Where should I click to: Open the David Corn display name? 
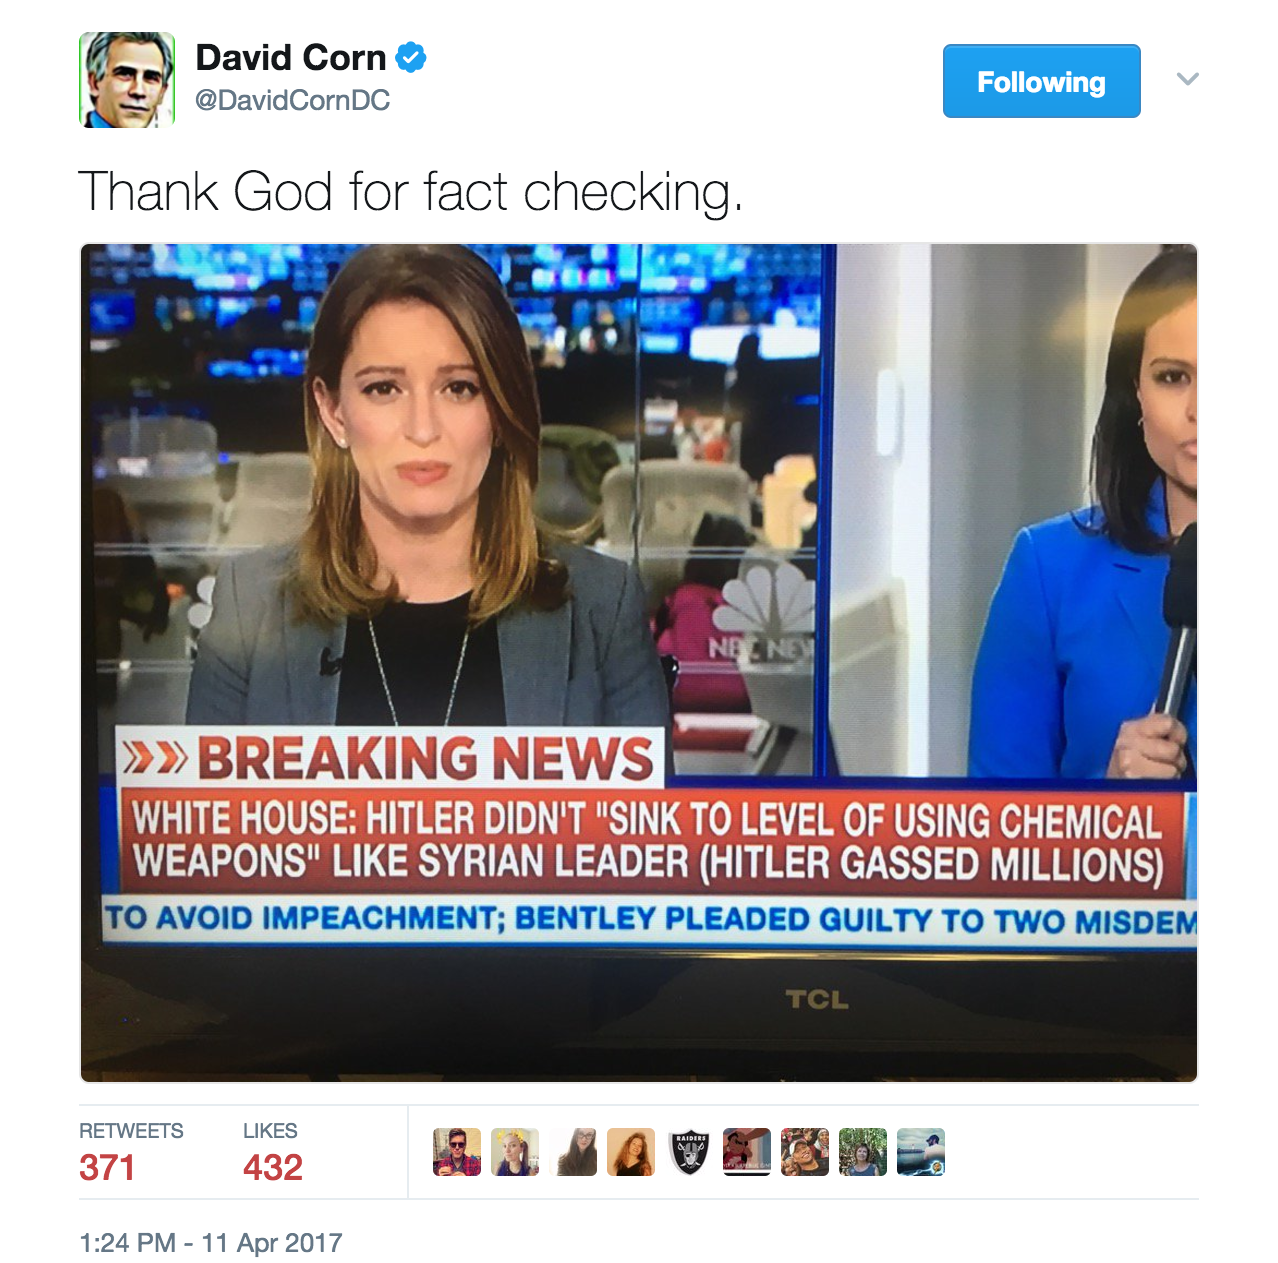coord(291,58)
